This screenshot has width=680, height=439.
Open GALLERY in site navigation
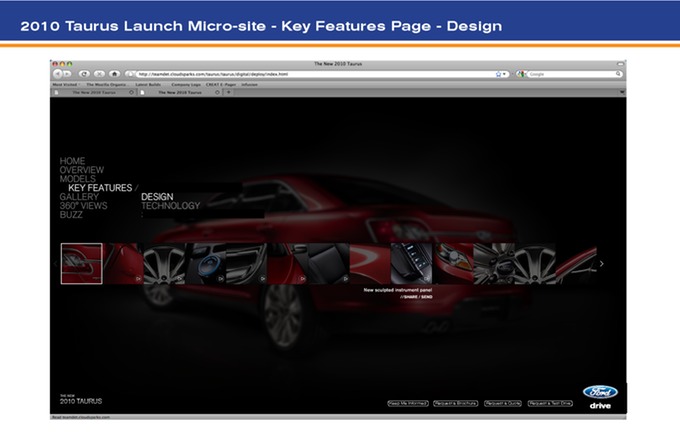79,197
